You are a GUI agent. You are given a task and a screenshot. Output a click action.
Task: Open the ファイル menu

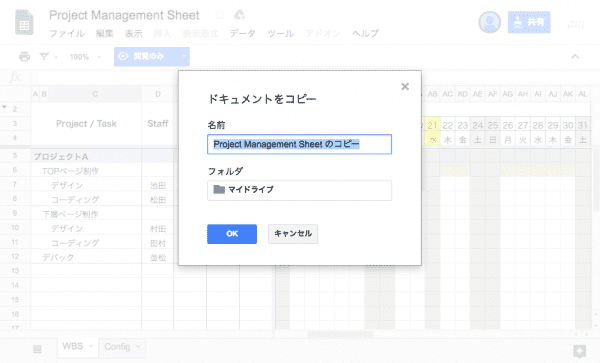(67, 33)
